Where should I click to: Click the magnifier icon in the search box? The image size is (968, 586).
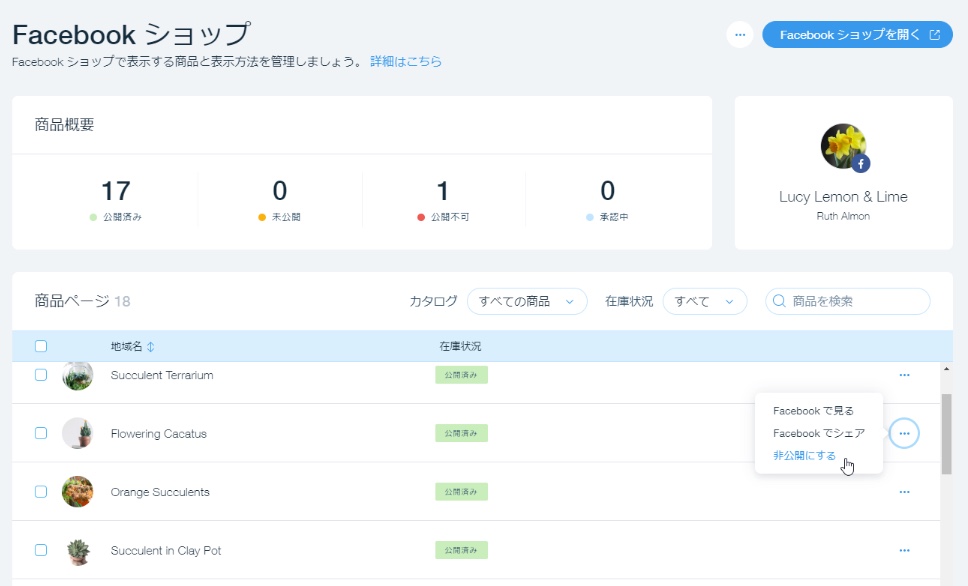779,301
